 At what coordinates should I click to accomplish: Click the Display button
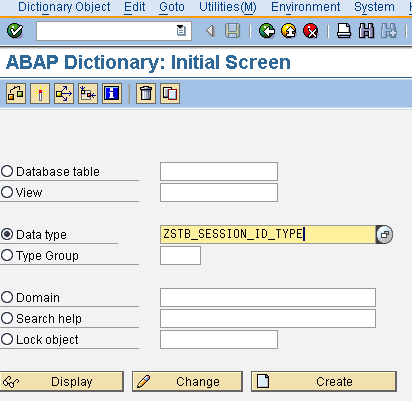pyautogui.click(x=62, y=381)
